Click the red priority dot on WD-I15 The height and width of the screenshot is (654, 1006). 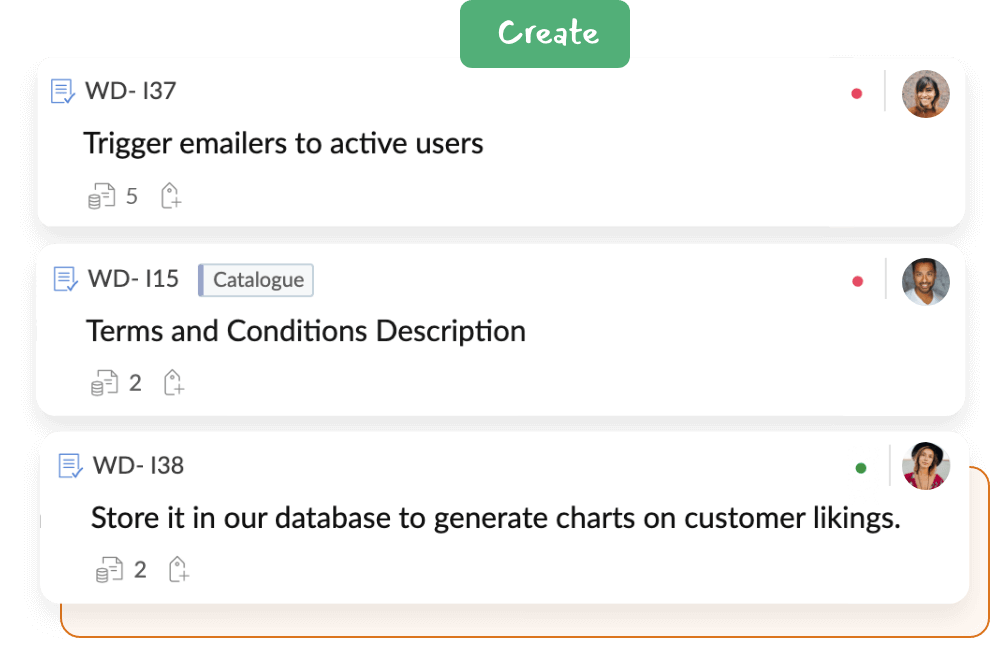tap(857, 281)
